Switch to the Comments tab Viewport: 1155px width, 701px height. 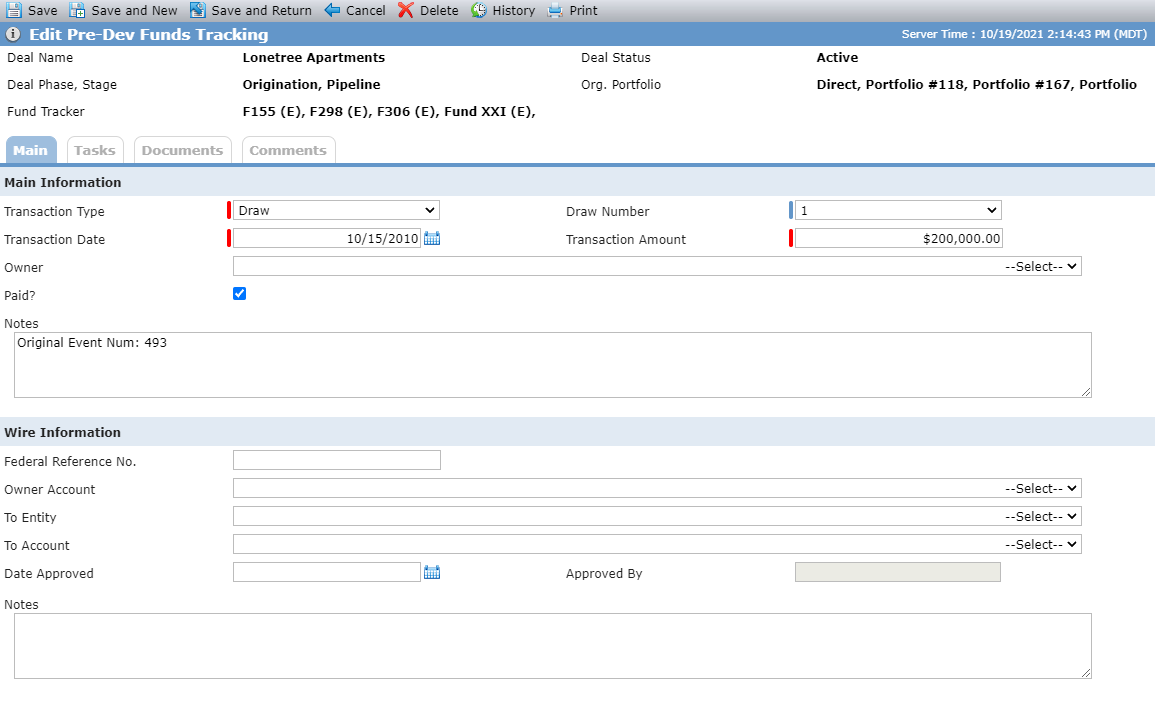[x=288, y=150]
